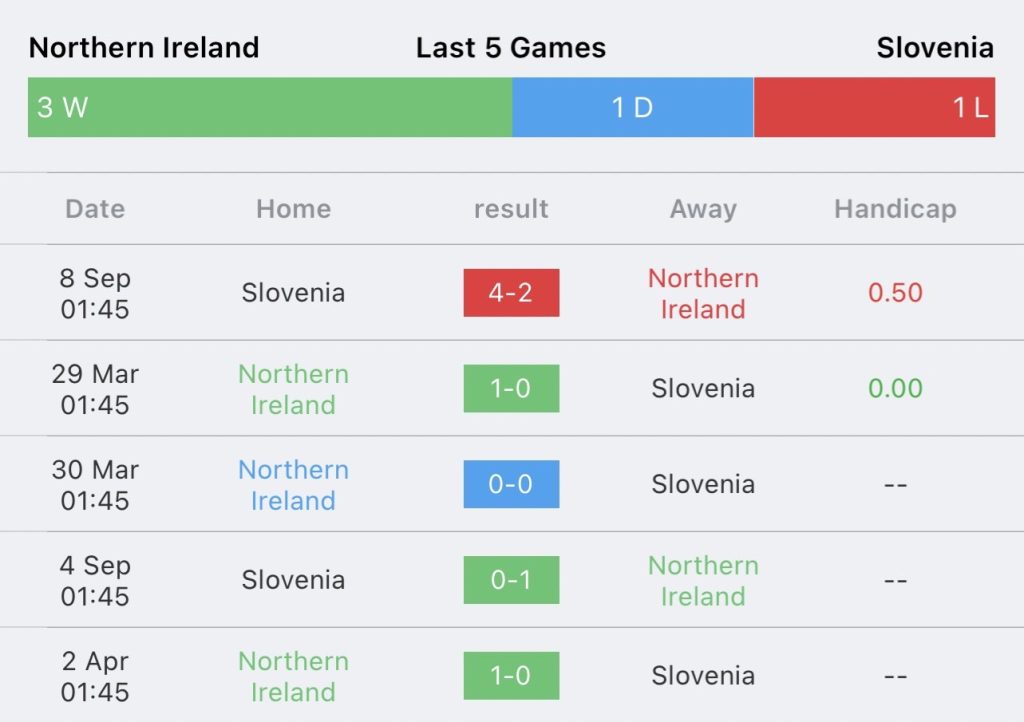Open the blue 0-0 result badge

(x=511, y=484)
